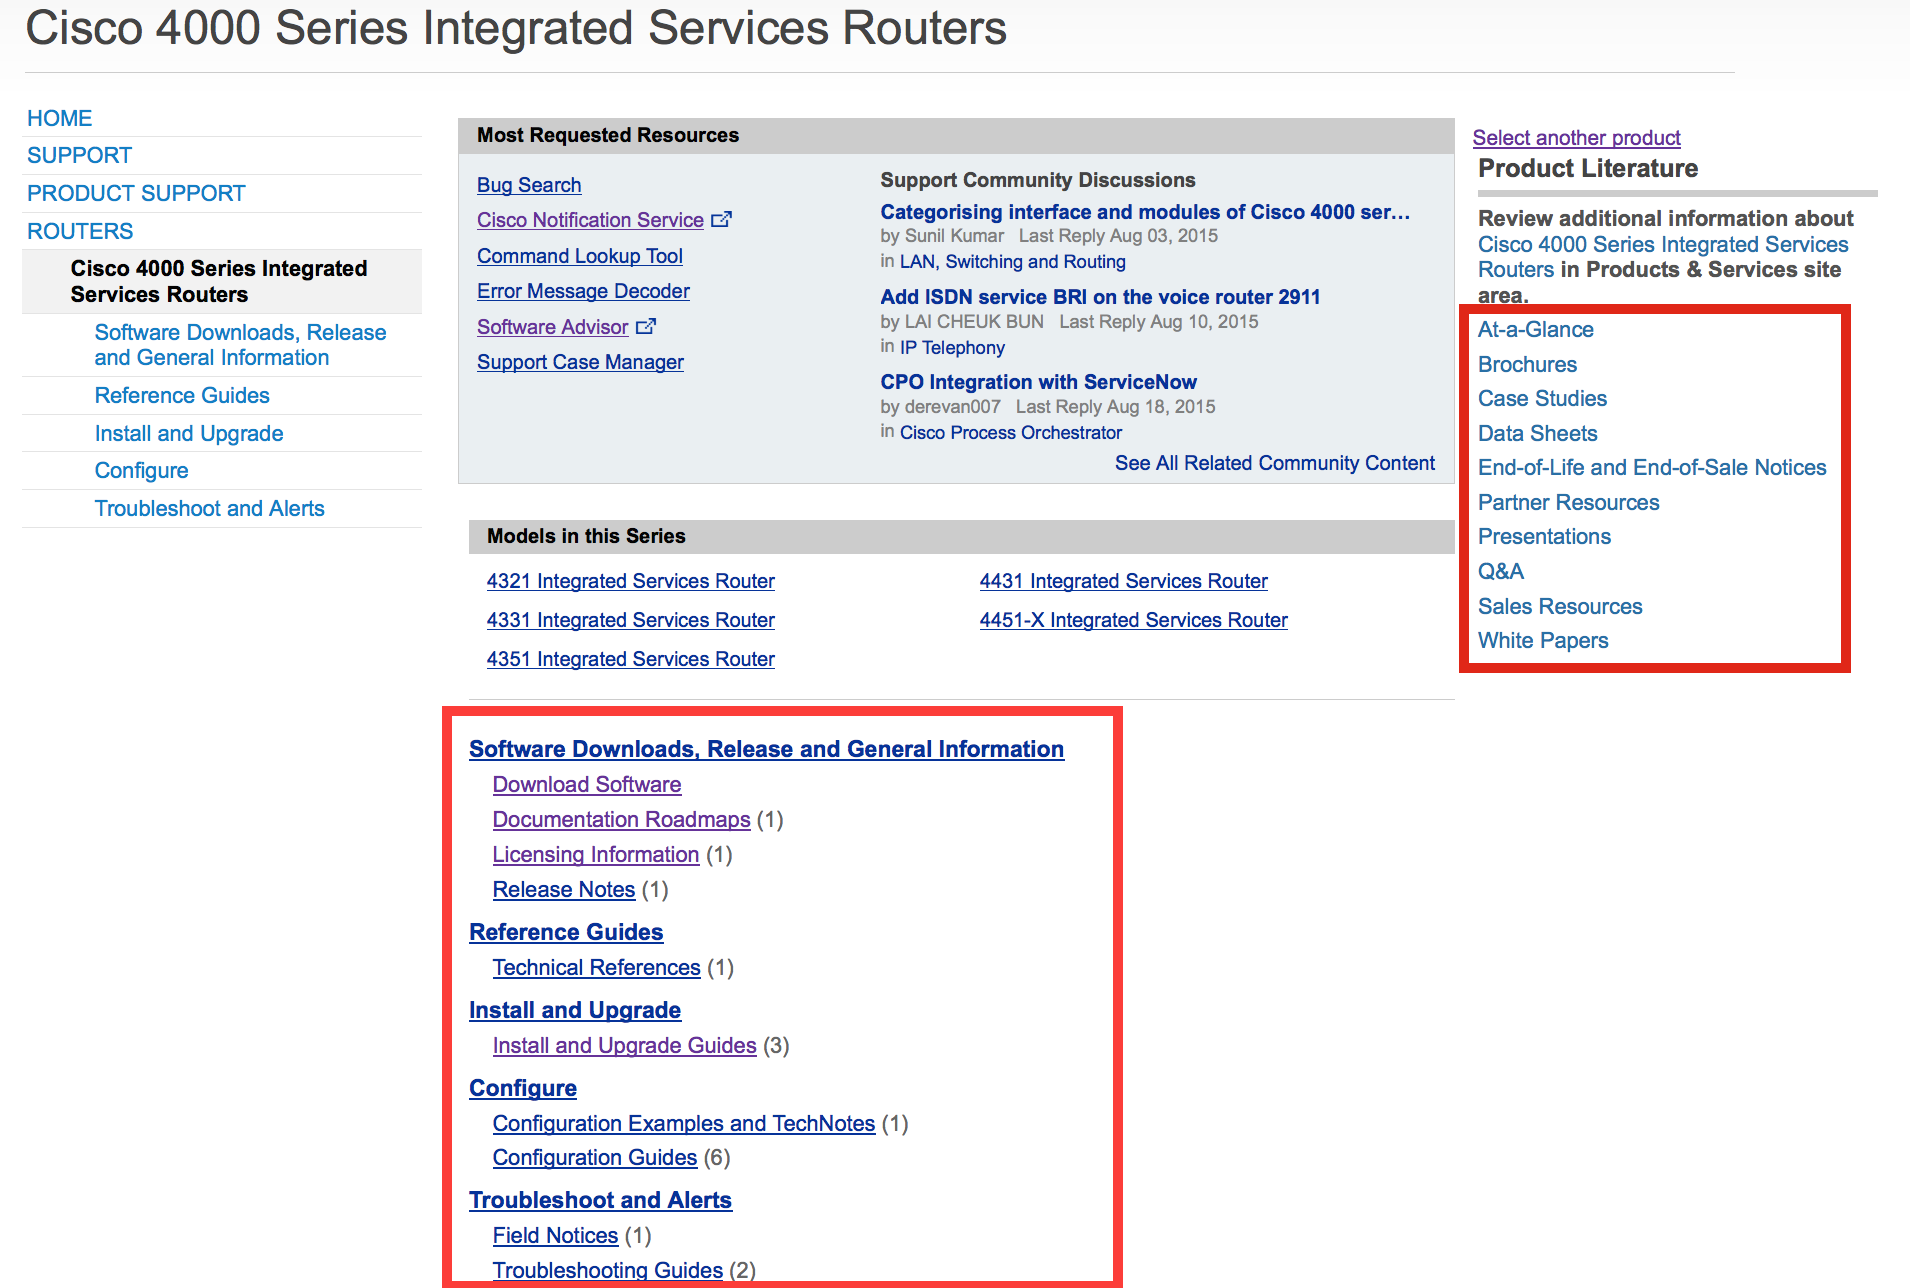Viewport: 1910px width, 1288px height.
Task: Open Q&A literature link
Action: [x=1501, y=572]
